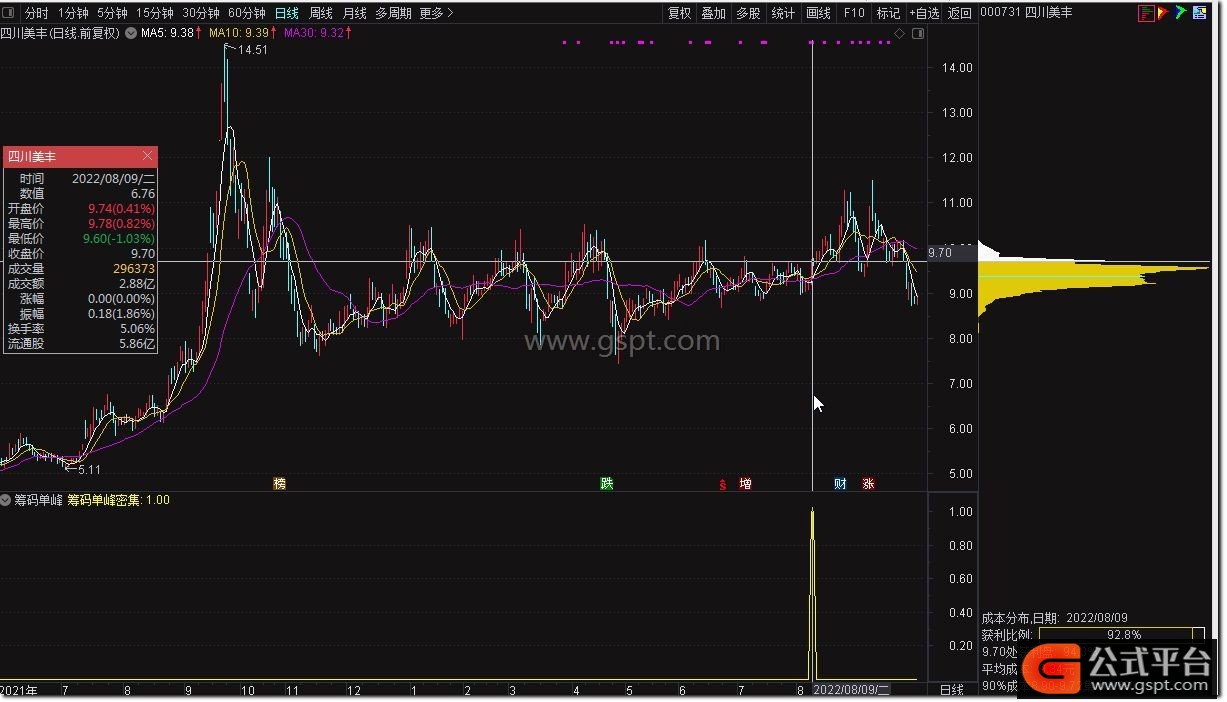Switch to the 60分钟 period
The width and height of the screenshot is (1227, 702).
[246, 13]
